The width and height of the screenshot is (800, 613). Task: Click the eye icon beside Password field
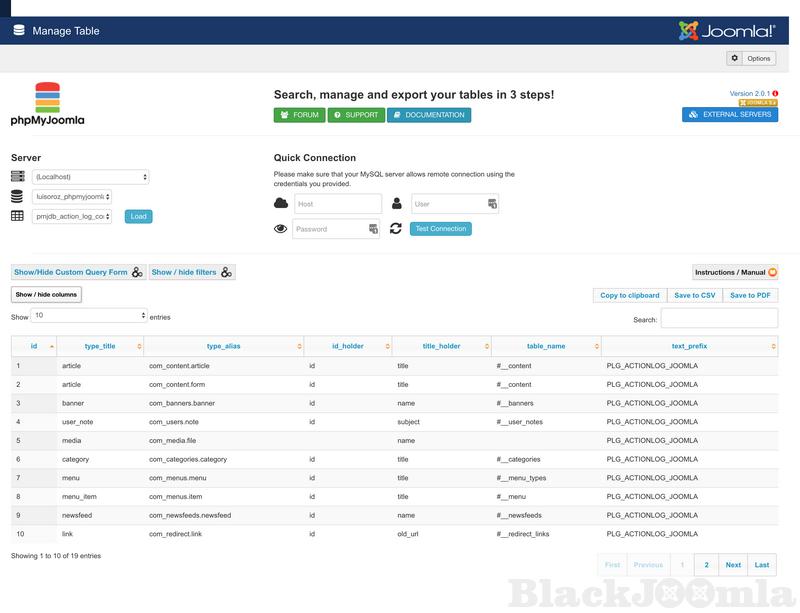click(281, 229)
